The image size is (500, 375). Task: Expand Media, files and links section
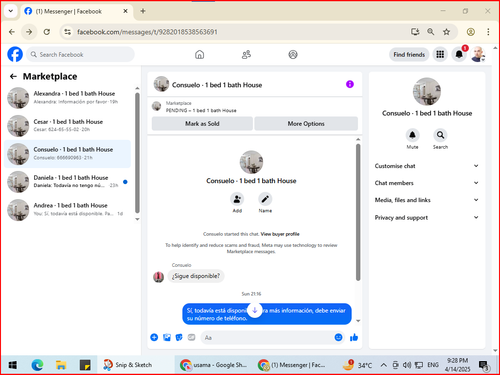(427, 200)
